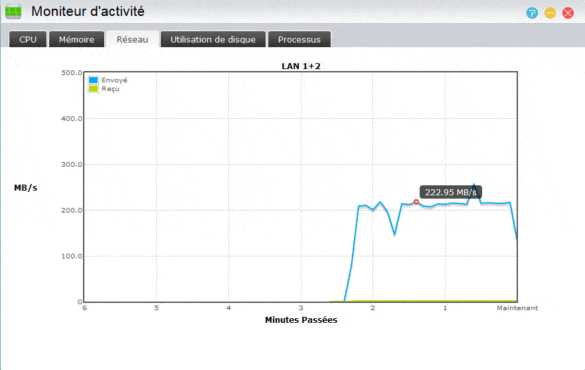Click the green Reçu legend swatch

[x=93, y=89]
